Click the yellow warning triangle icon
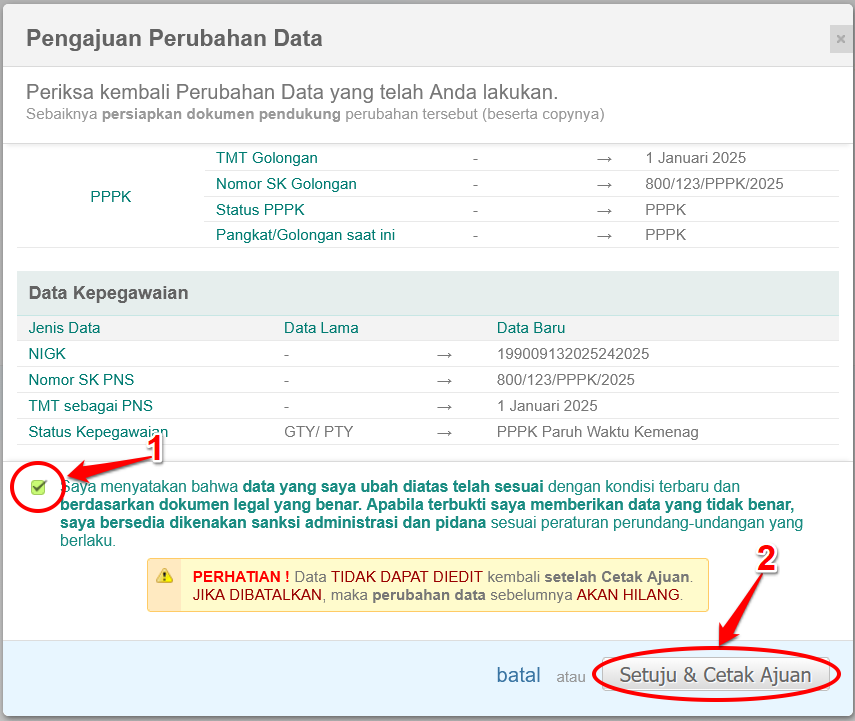Screen dimensions: 855x721 pyautogui.click(x=164, y=576)
